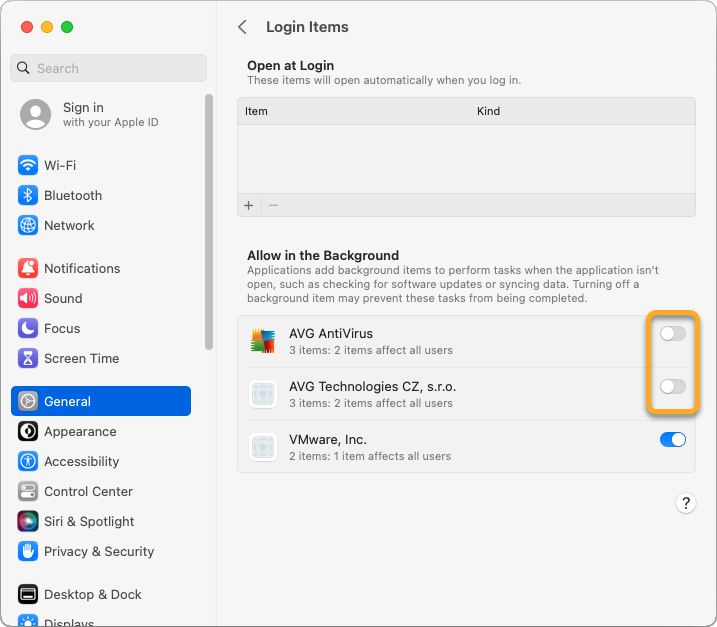
Task: Enable AVG AntiVirus background toggle
Action: [672, 333]
